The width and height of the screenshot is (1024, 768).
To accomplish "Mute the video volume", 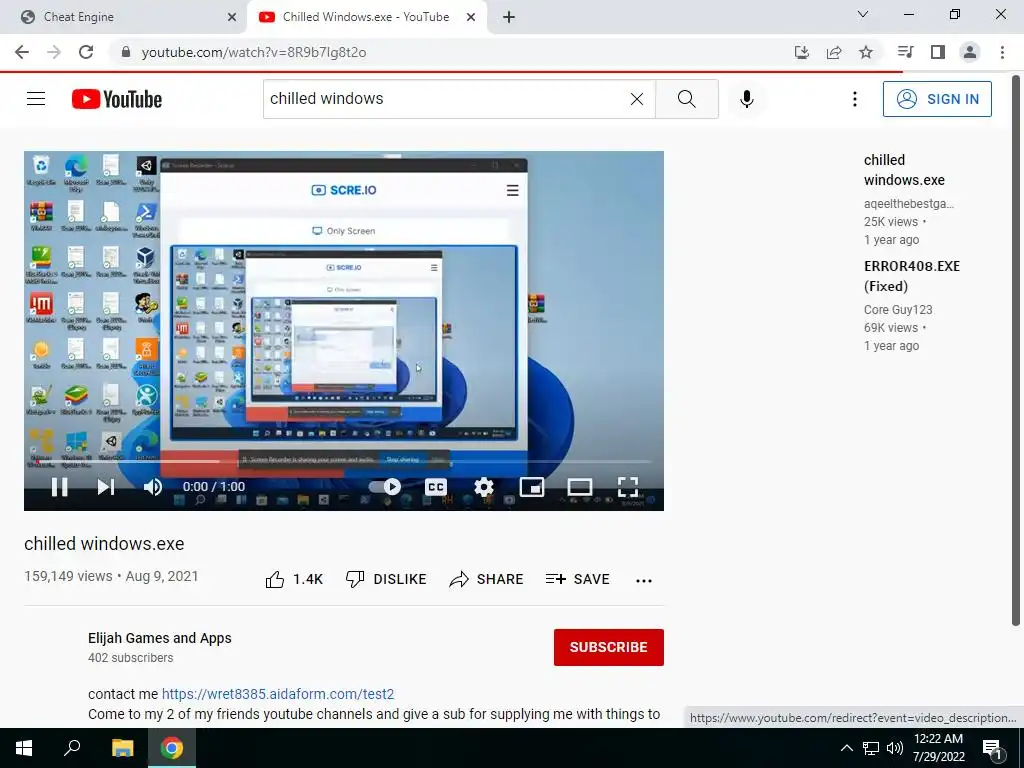I will pos(153,487).
